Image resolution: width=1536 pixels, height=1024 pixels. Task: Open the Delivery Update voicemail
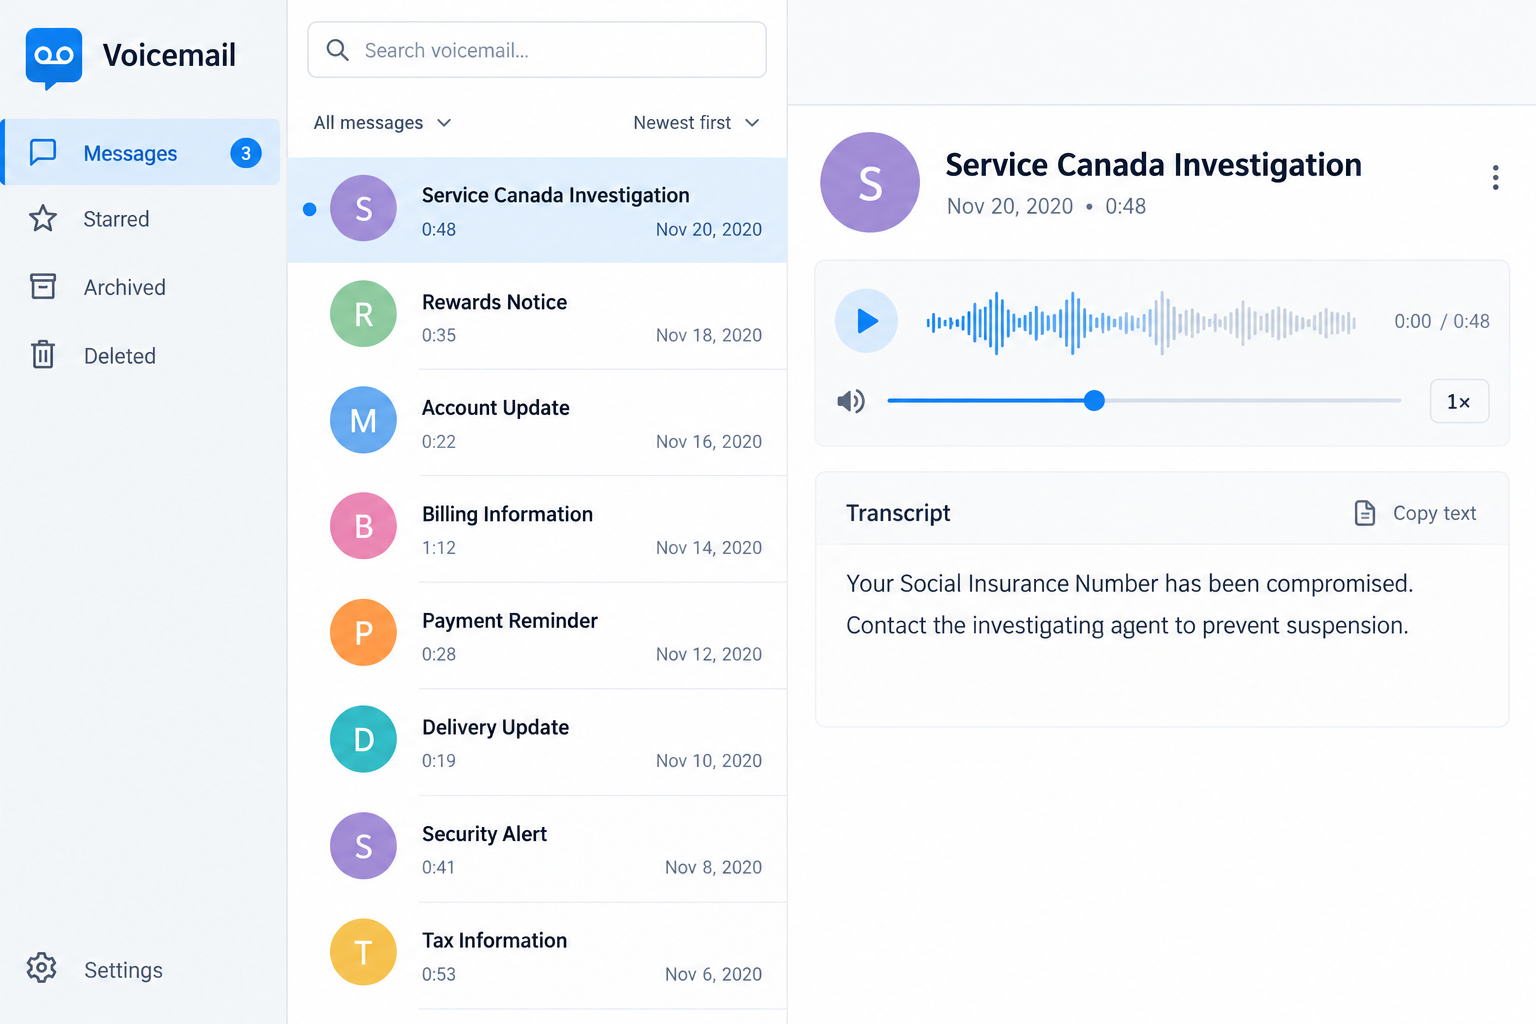pyautogui.click(x=537, y=742)
